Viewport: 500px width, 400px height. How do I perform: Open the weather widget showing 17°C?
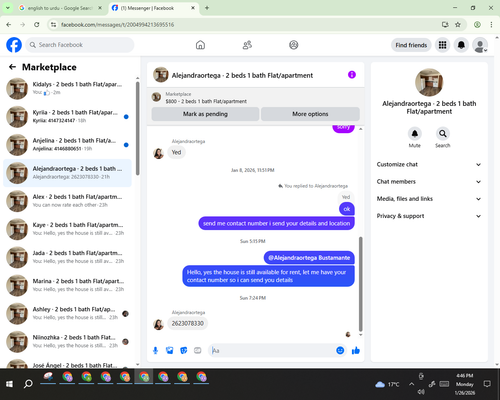387,384
